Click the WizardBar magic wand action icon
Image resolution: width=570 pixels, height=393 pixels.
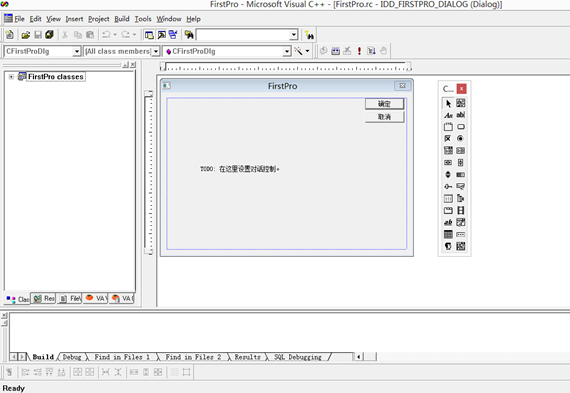click(298, 51)
